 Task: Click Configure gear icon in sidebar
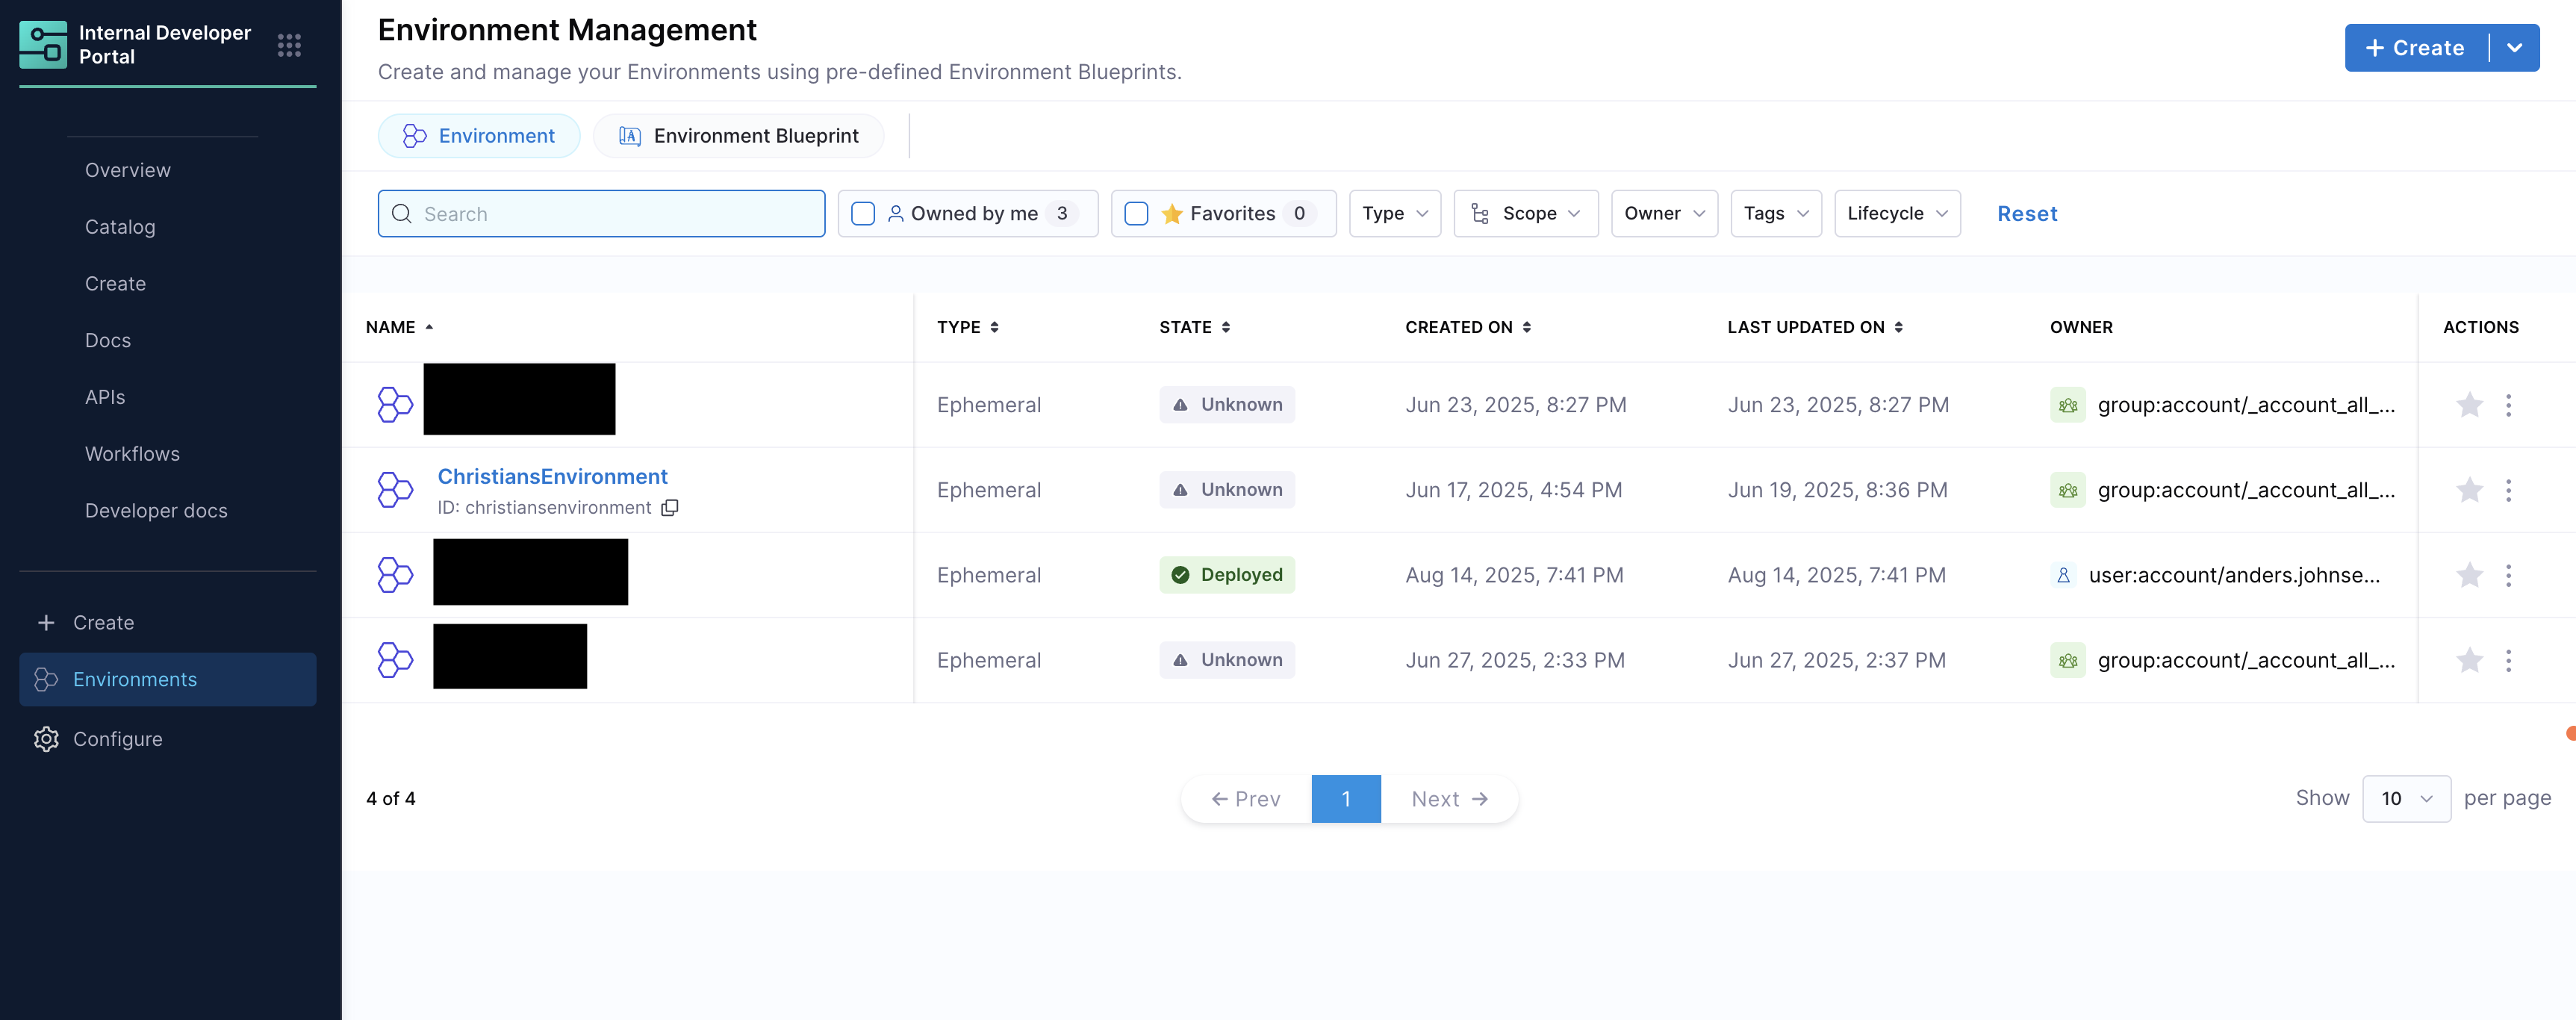click(46, 739)
